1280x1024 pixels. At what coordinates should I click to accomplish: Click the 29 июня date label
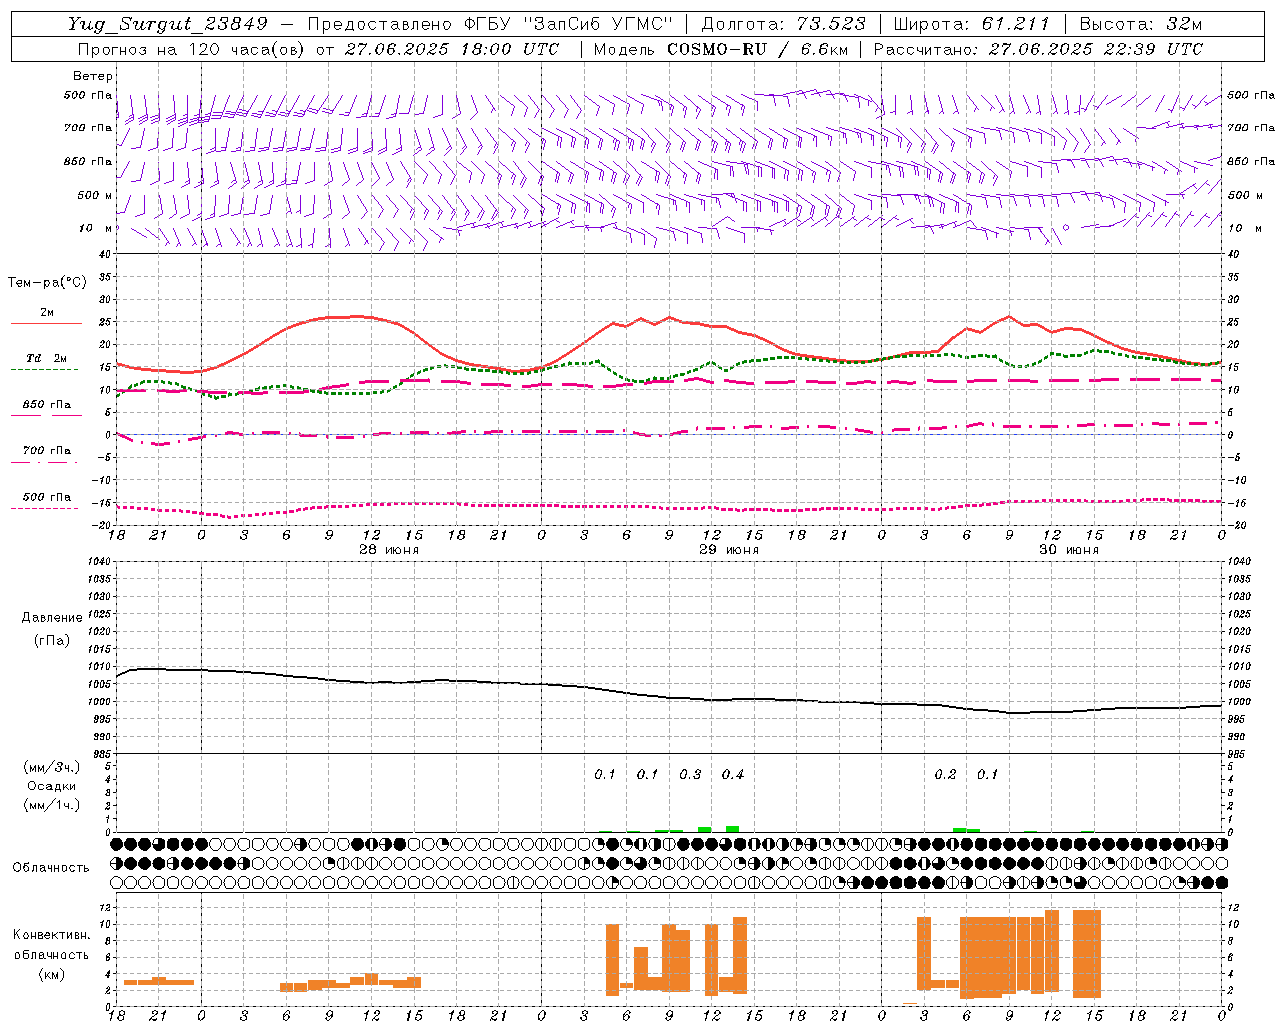pyautogui.click(x=728, y=550)
